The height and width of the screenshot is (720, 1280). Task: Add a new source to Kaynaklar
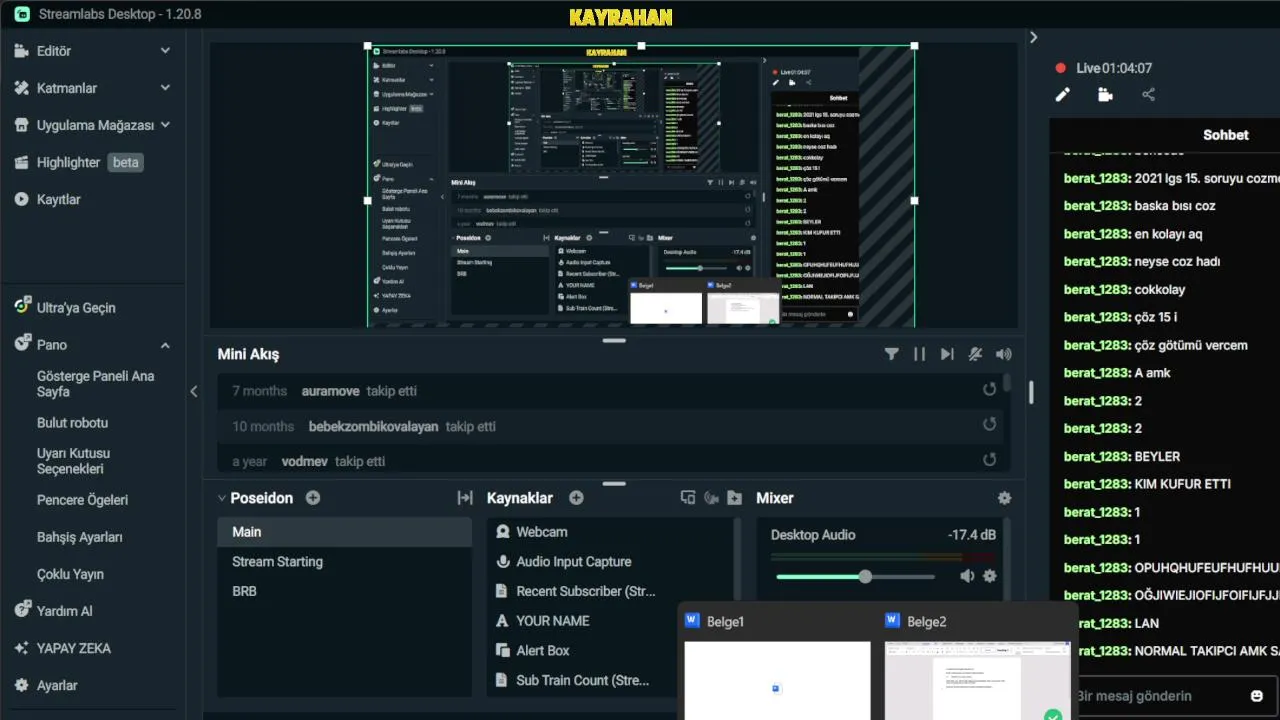point(576,498)
